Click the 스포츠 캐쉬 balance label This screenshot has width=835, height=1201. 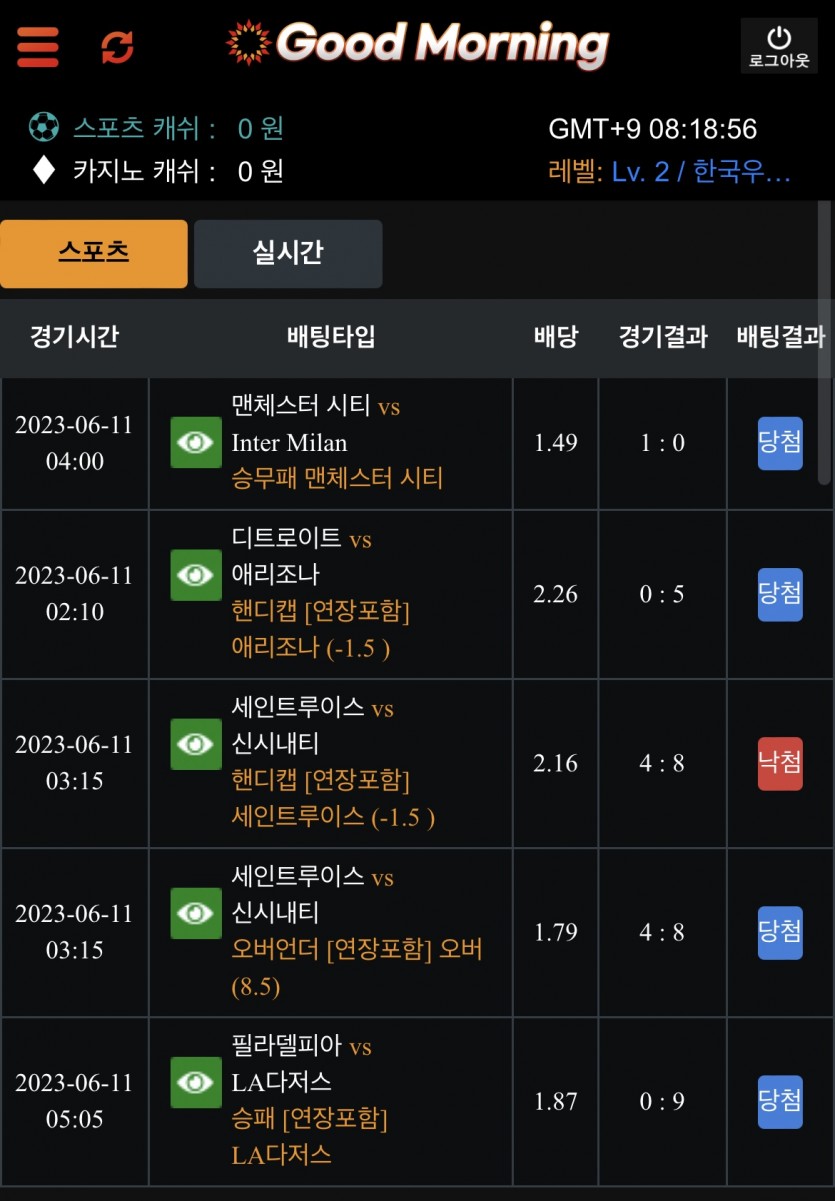tap(144, 128)
